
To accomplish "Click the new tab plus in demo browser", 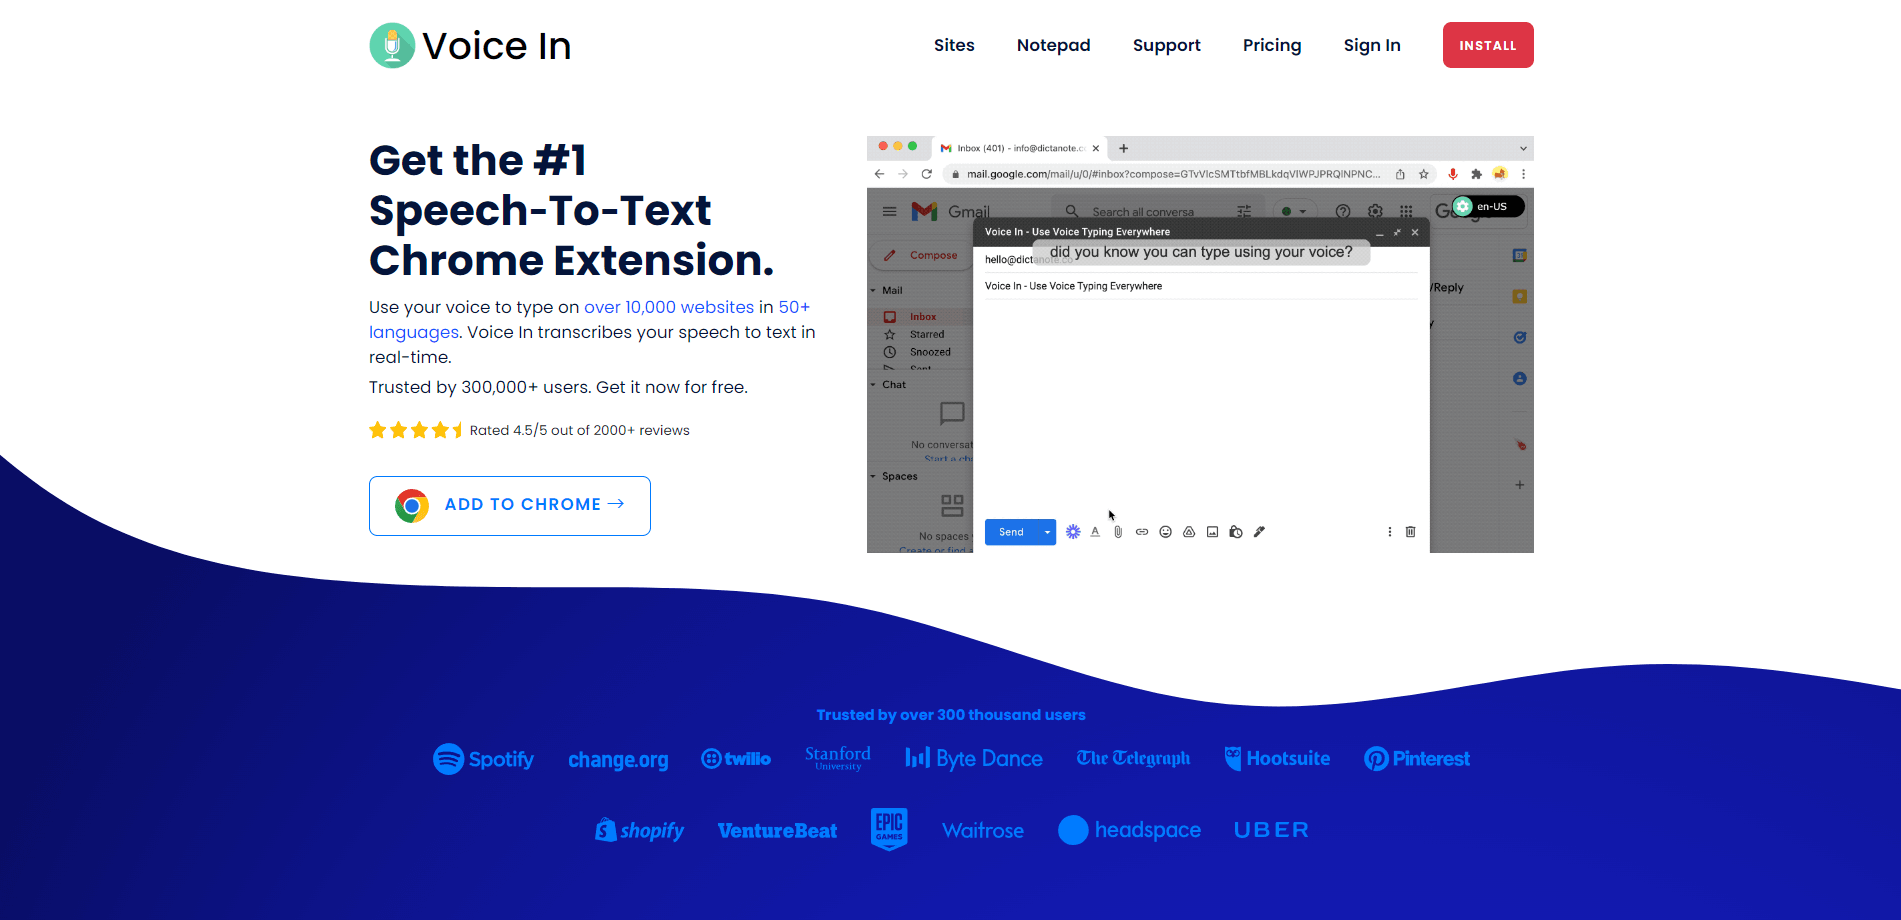I will (1124, 148).
